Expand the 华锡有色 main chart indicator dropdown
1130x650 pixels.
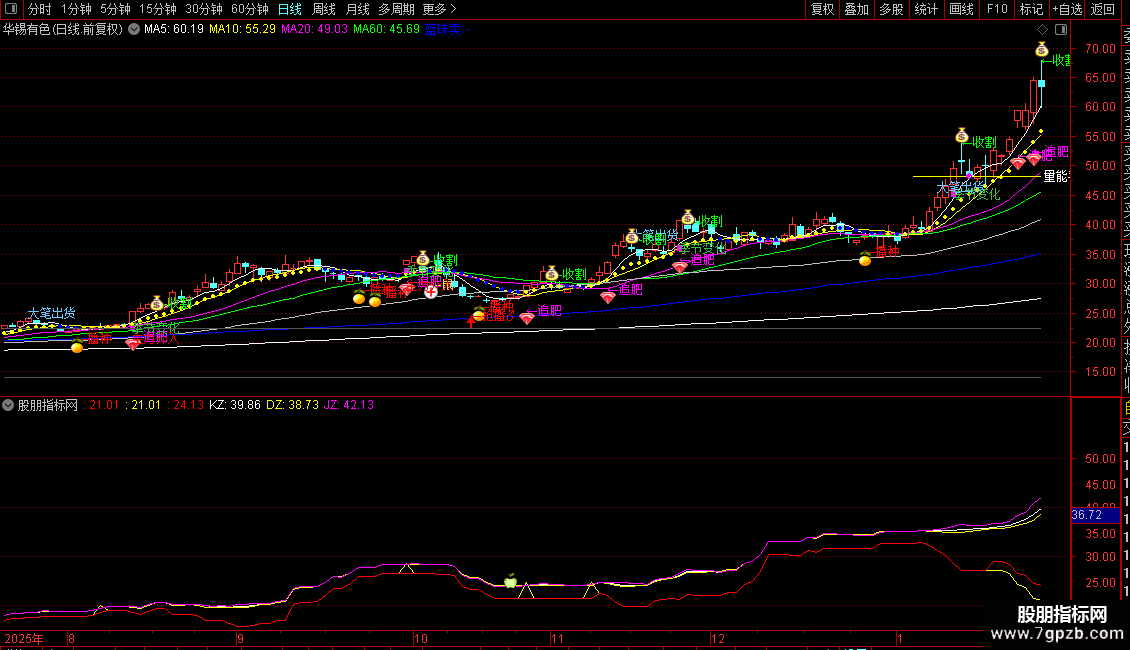coord(134,29)
